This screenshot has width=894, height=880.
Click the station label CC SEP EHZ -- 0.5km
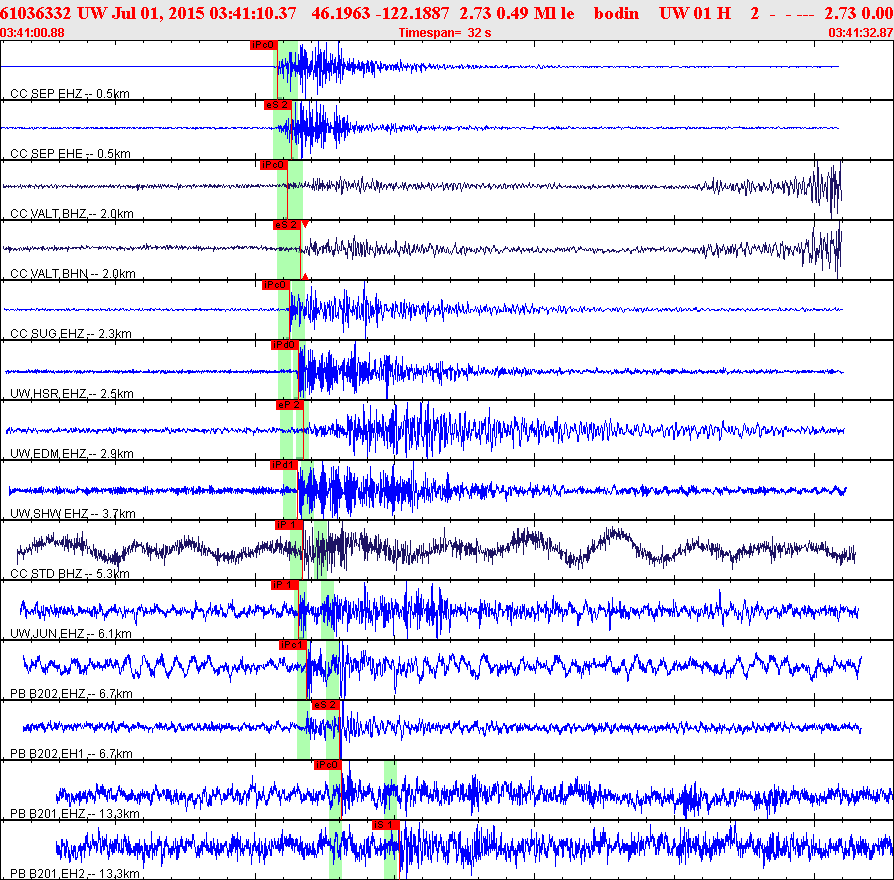(x=70, y=94)
